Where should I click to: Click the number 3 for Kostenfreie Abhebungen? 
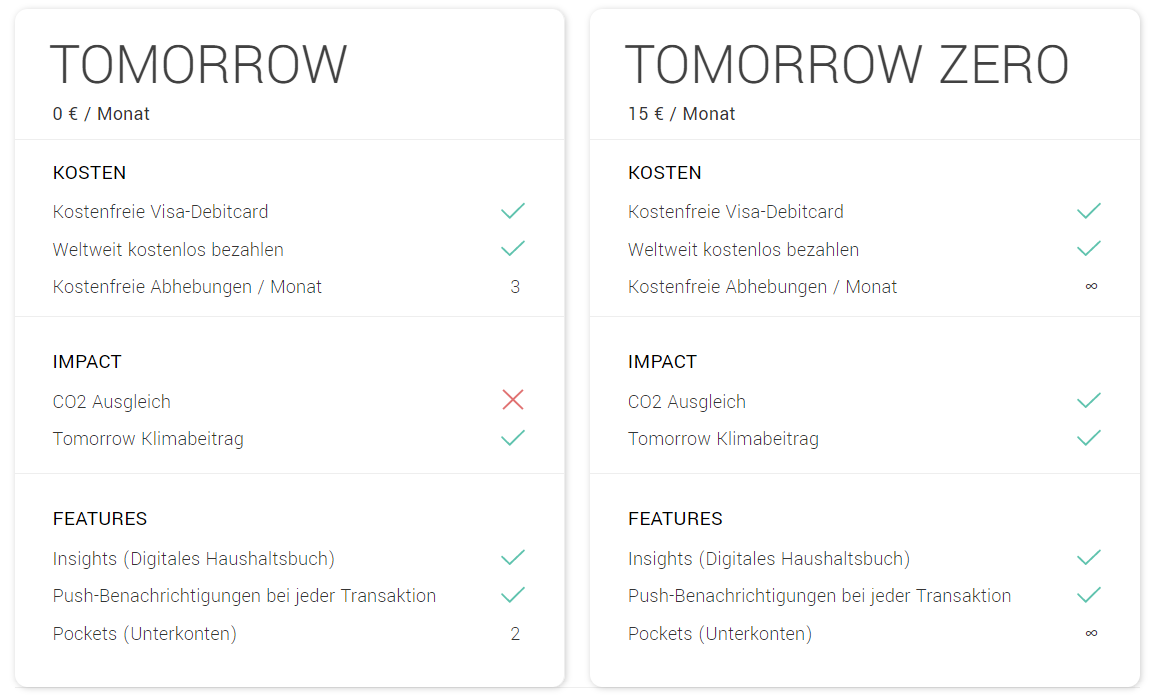click(x=515, y=287)
